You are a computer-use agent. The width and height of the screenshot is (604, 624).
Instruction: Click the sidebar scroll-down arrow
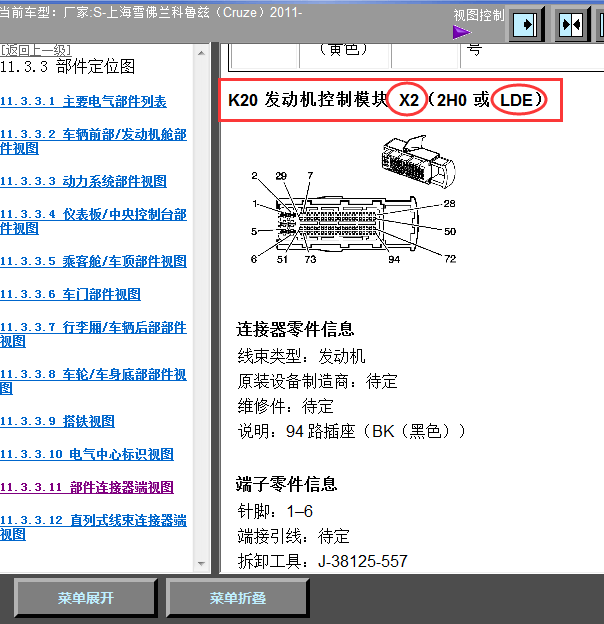pos(201,564)
